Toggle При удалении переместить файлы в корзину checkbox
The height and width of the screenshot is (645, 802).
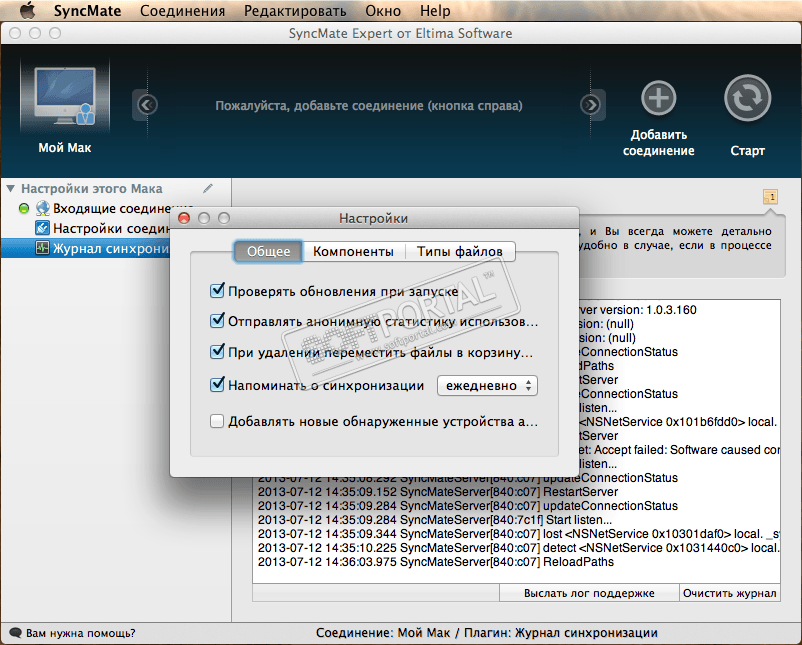tap(217, 352)
